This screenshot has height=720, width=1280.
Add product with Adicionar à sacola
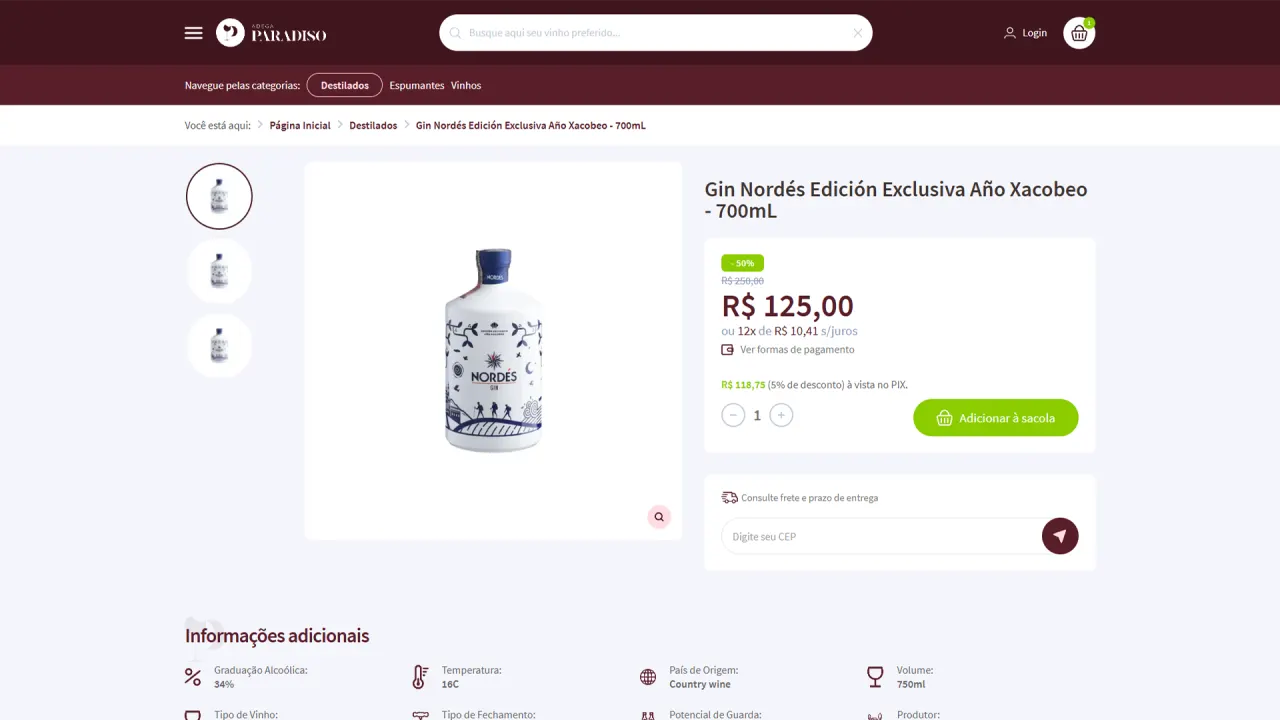(996, 418)
